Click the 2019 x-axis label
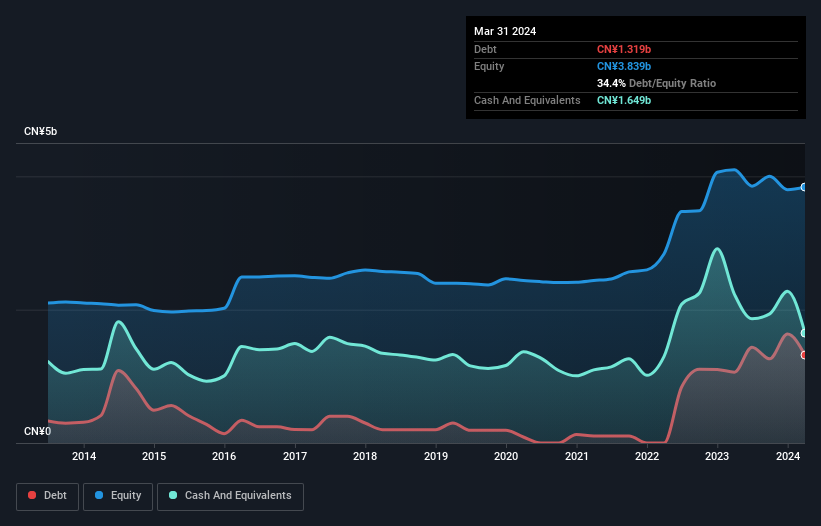 click(x=436, y=456)
